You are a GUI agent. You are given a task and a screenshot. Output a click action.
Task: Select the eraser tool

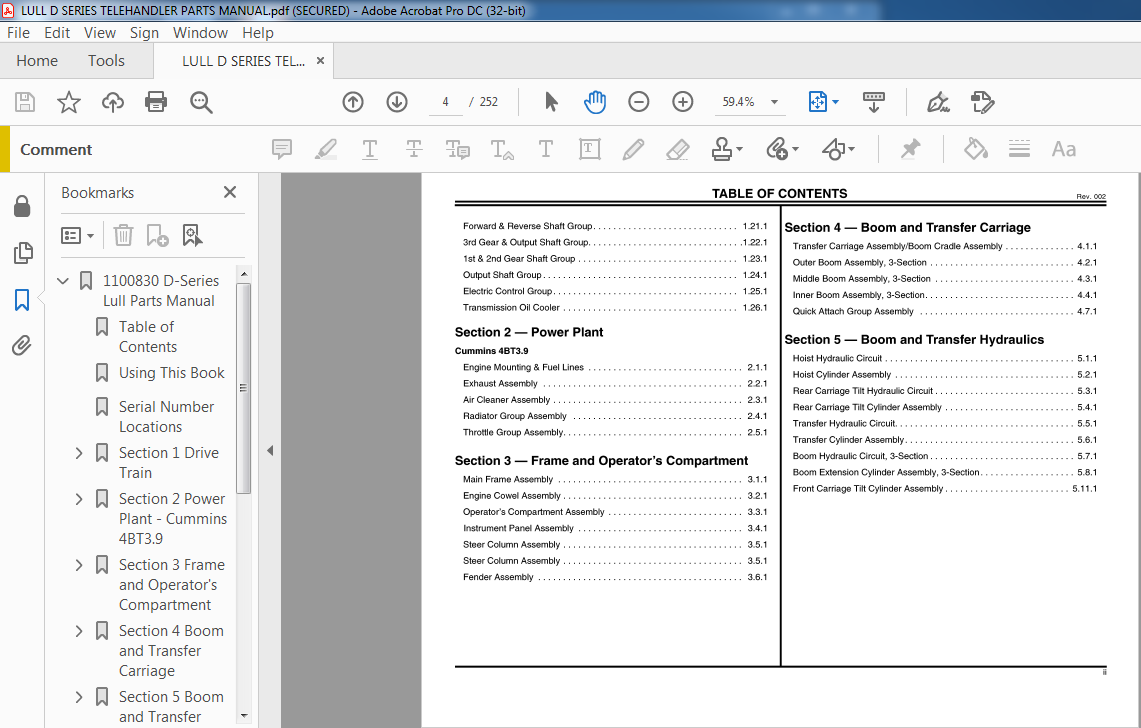click(677, 149)
